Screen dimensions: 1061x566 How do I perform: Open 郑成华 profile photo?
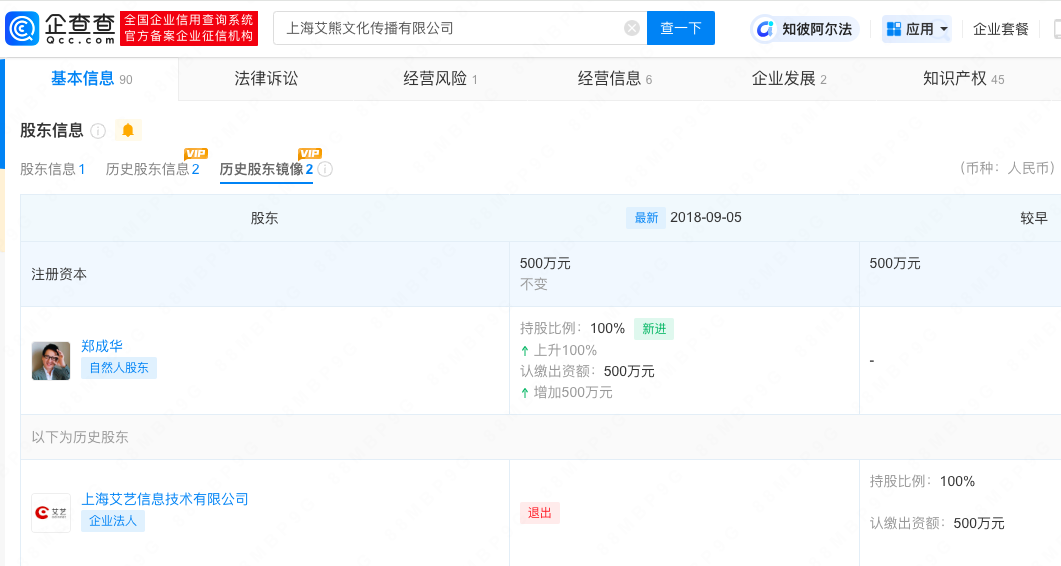(51, 361)
